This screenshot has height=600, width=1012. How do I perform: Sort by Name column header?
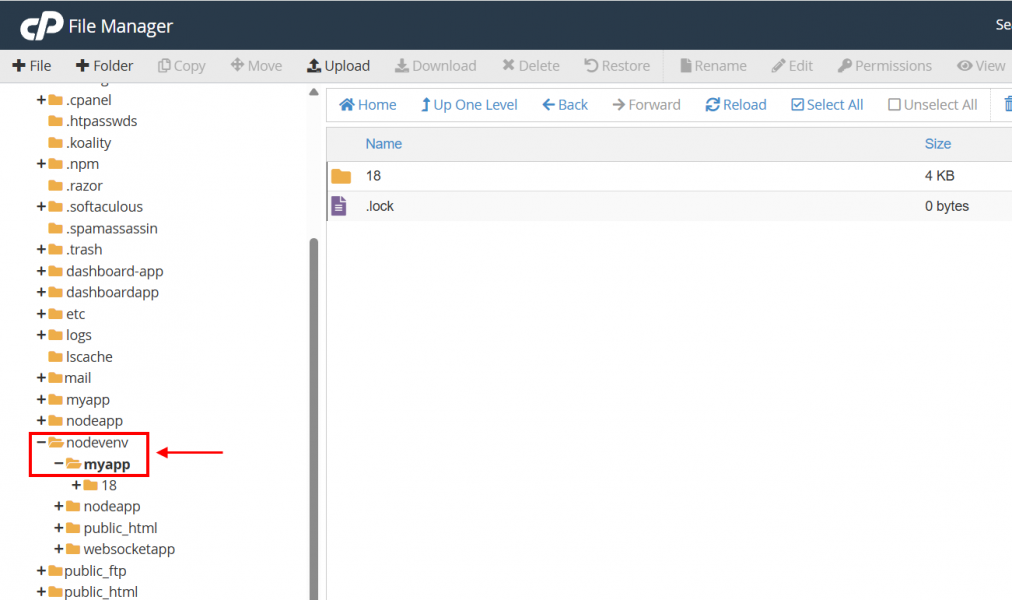click(383, 144)
